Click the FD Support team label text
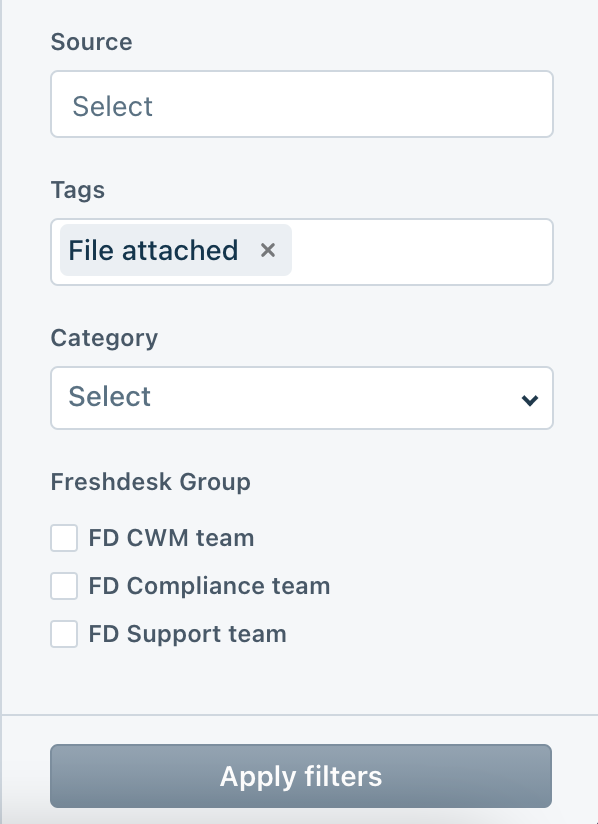598x824 pixels. [188, 634]
